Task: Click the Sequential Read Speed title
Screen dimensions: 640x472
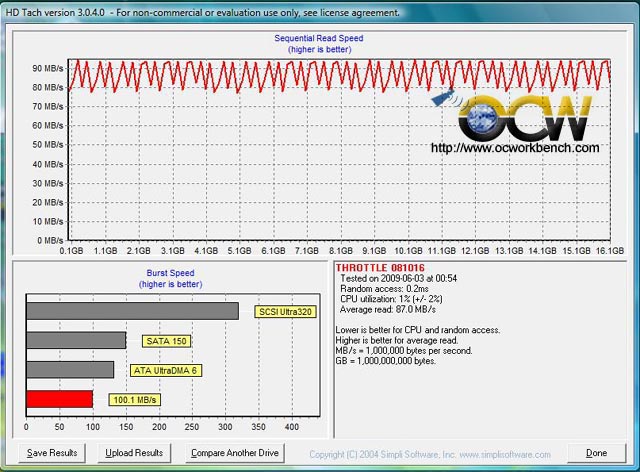Action: pos(319,38)
